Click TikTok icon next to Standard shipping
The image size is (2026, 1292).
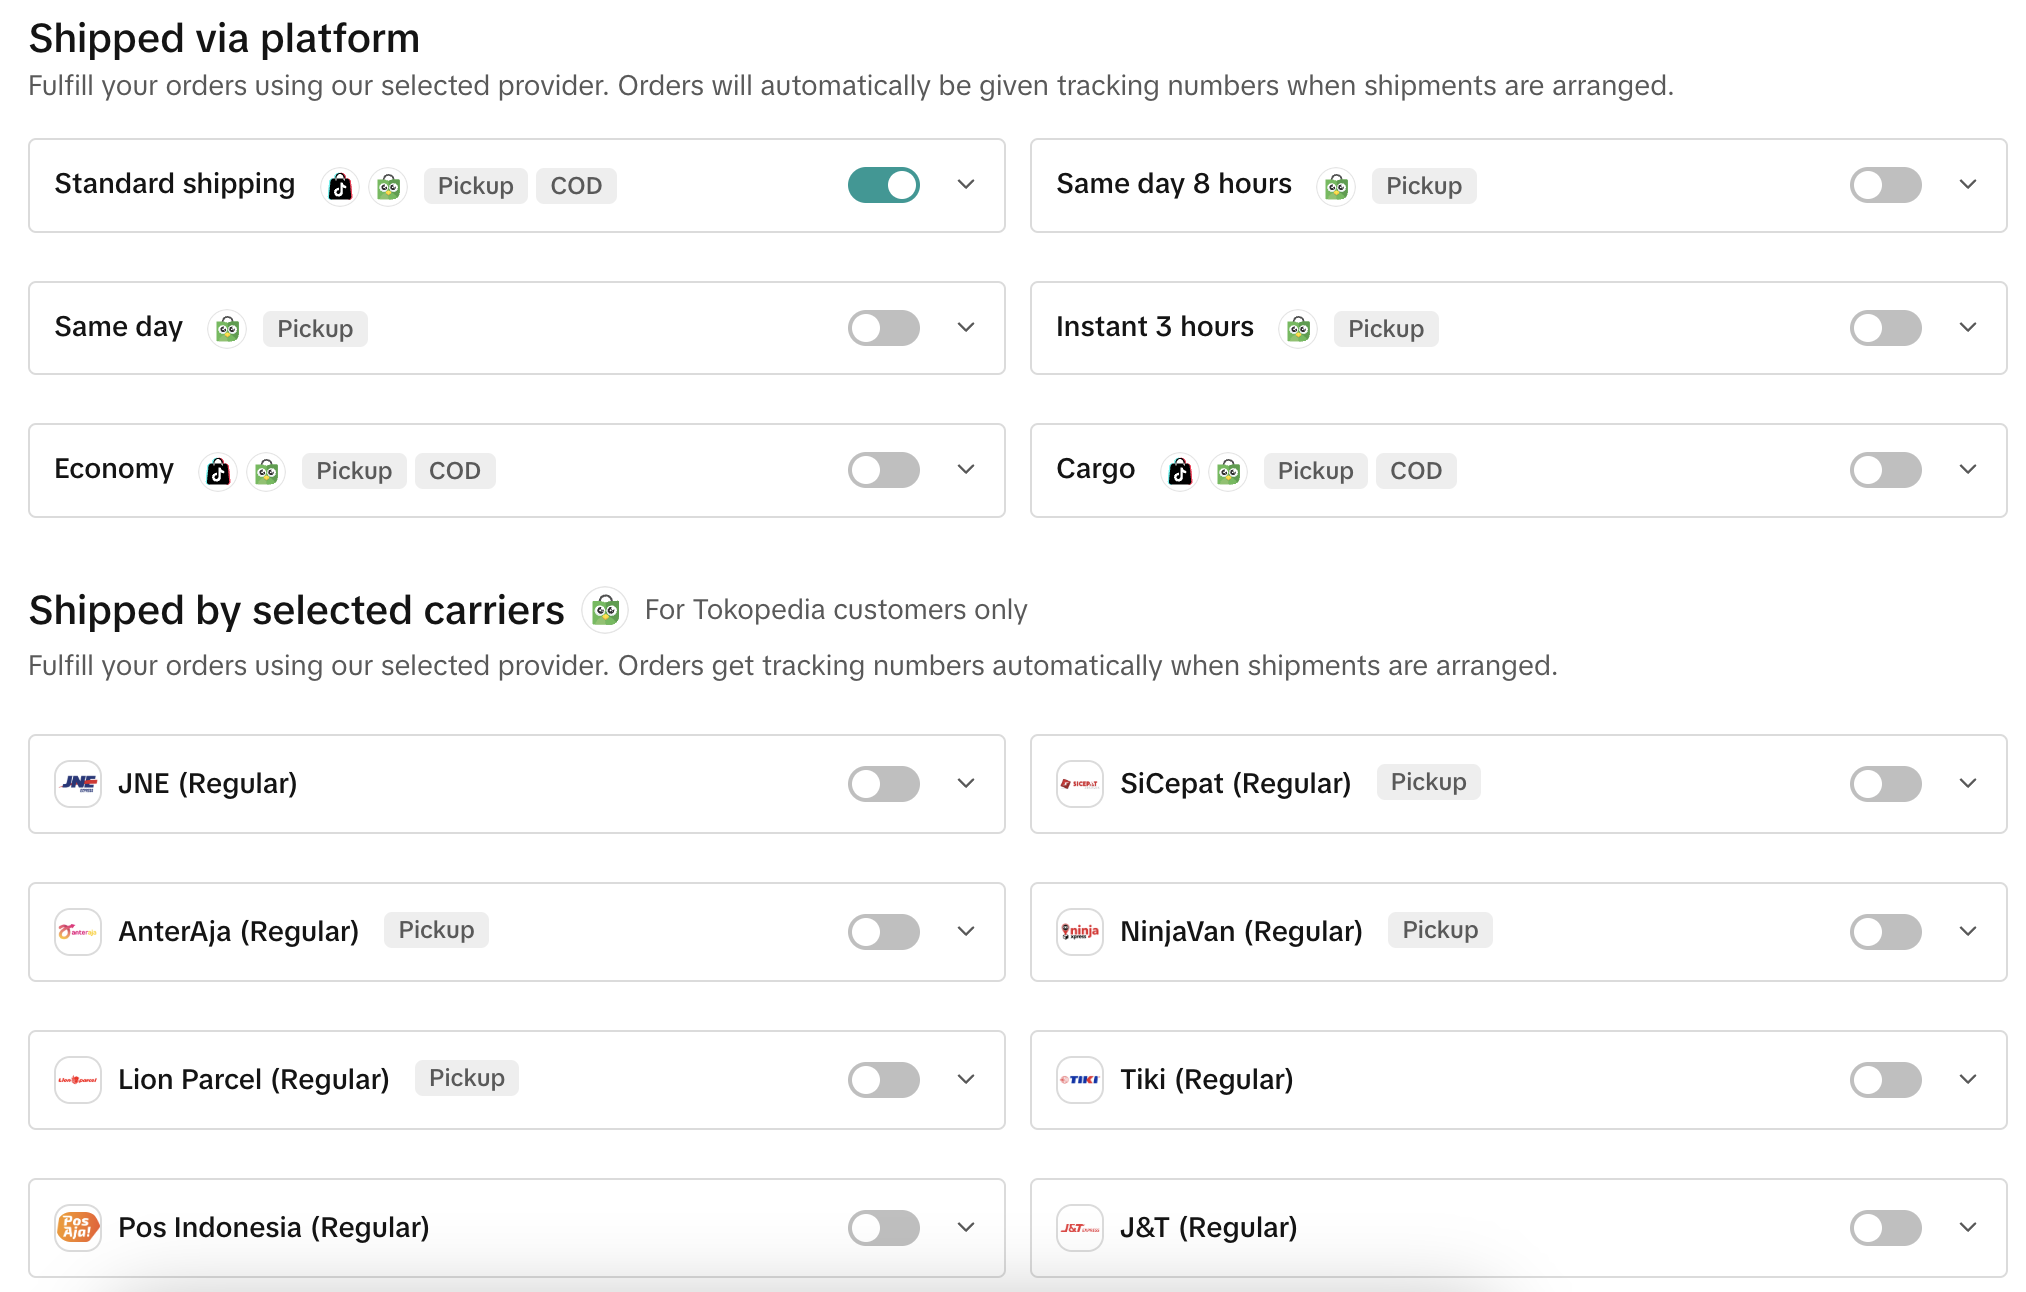pyautogui.click(x=340, y=186)
